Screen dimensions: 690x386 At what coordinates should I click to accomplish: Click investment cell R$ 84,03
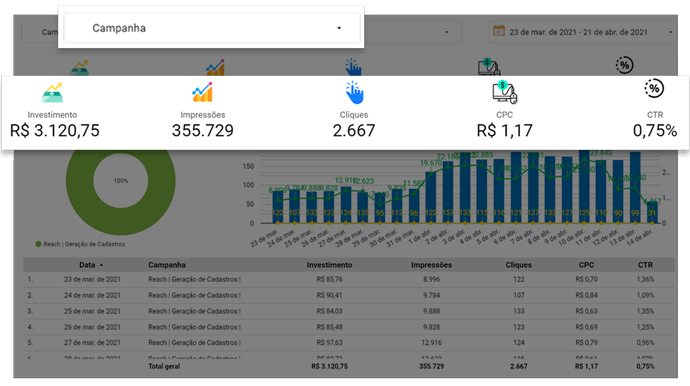329,311
